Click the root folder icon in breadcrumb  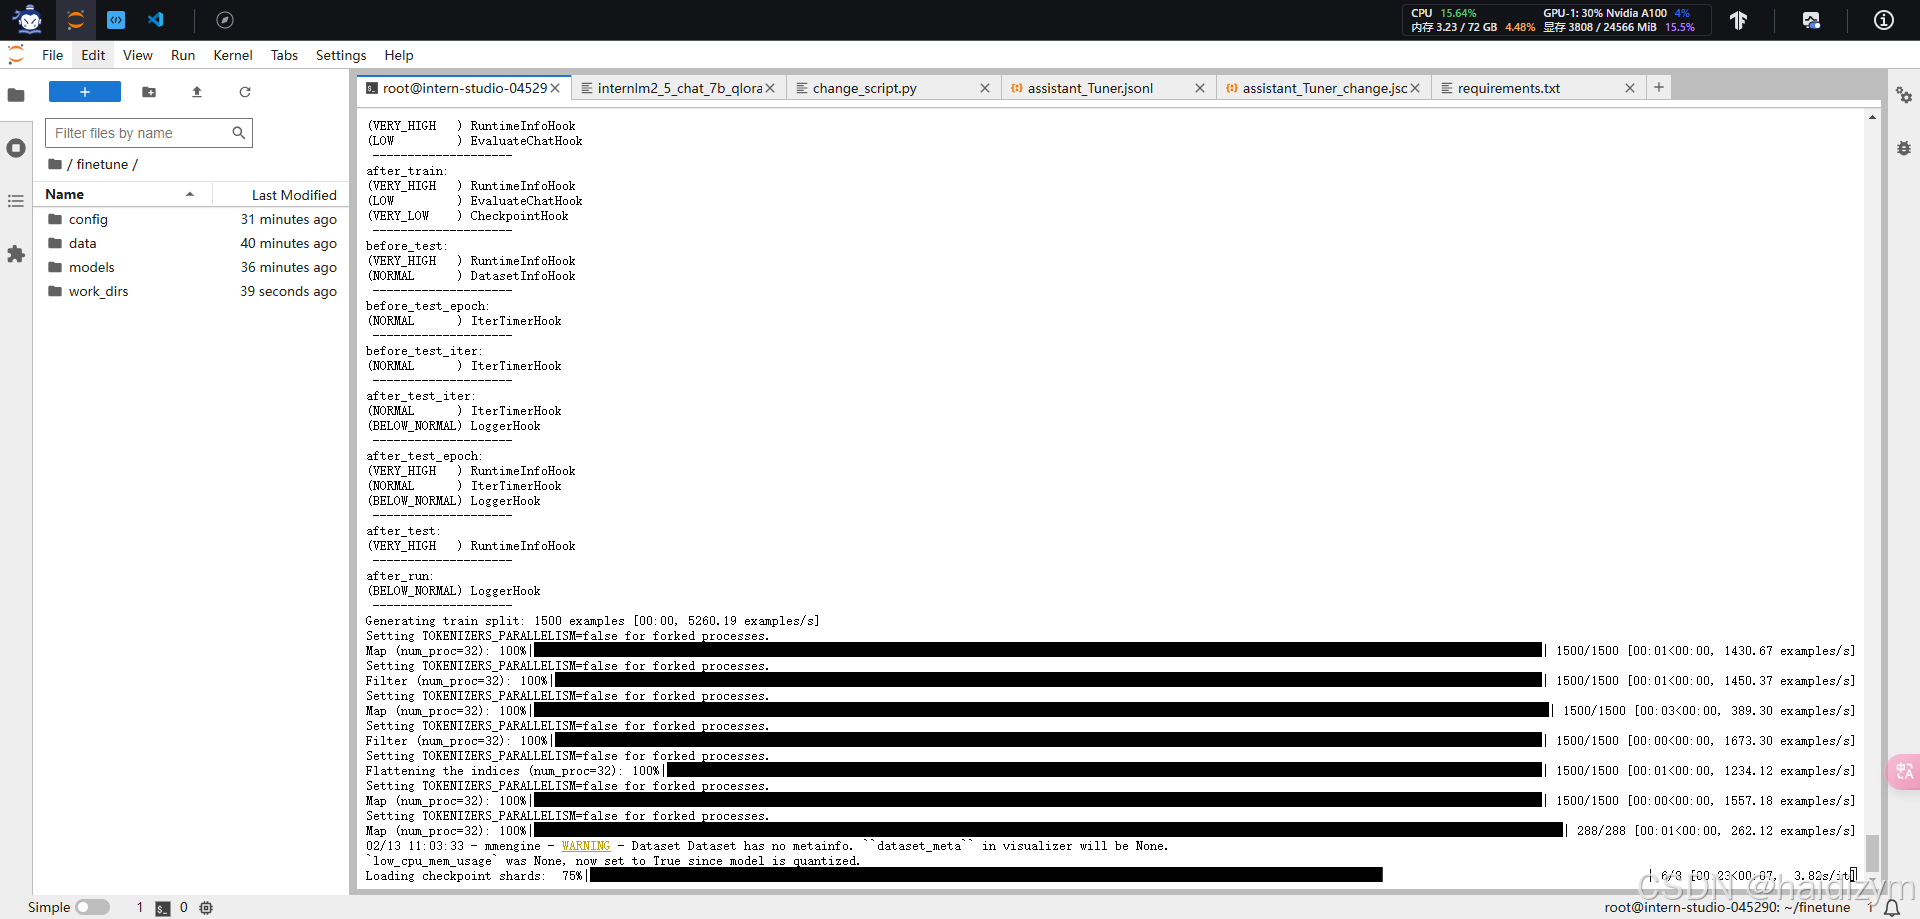pos(55,164)
